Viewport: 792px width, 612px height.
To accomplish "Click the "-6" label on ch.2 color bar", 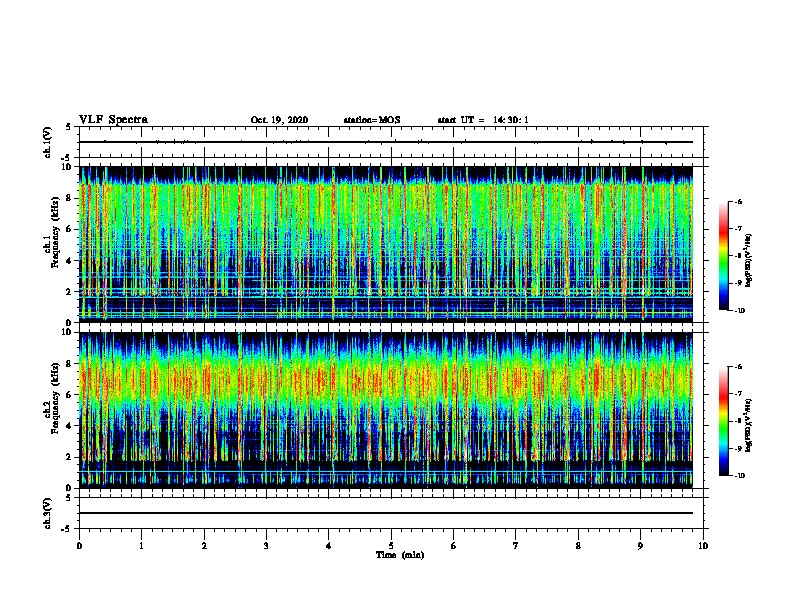I will point(738,367).
